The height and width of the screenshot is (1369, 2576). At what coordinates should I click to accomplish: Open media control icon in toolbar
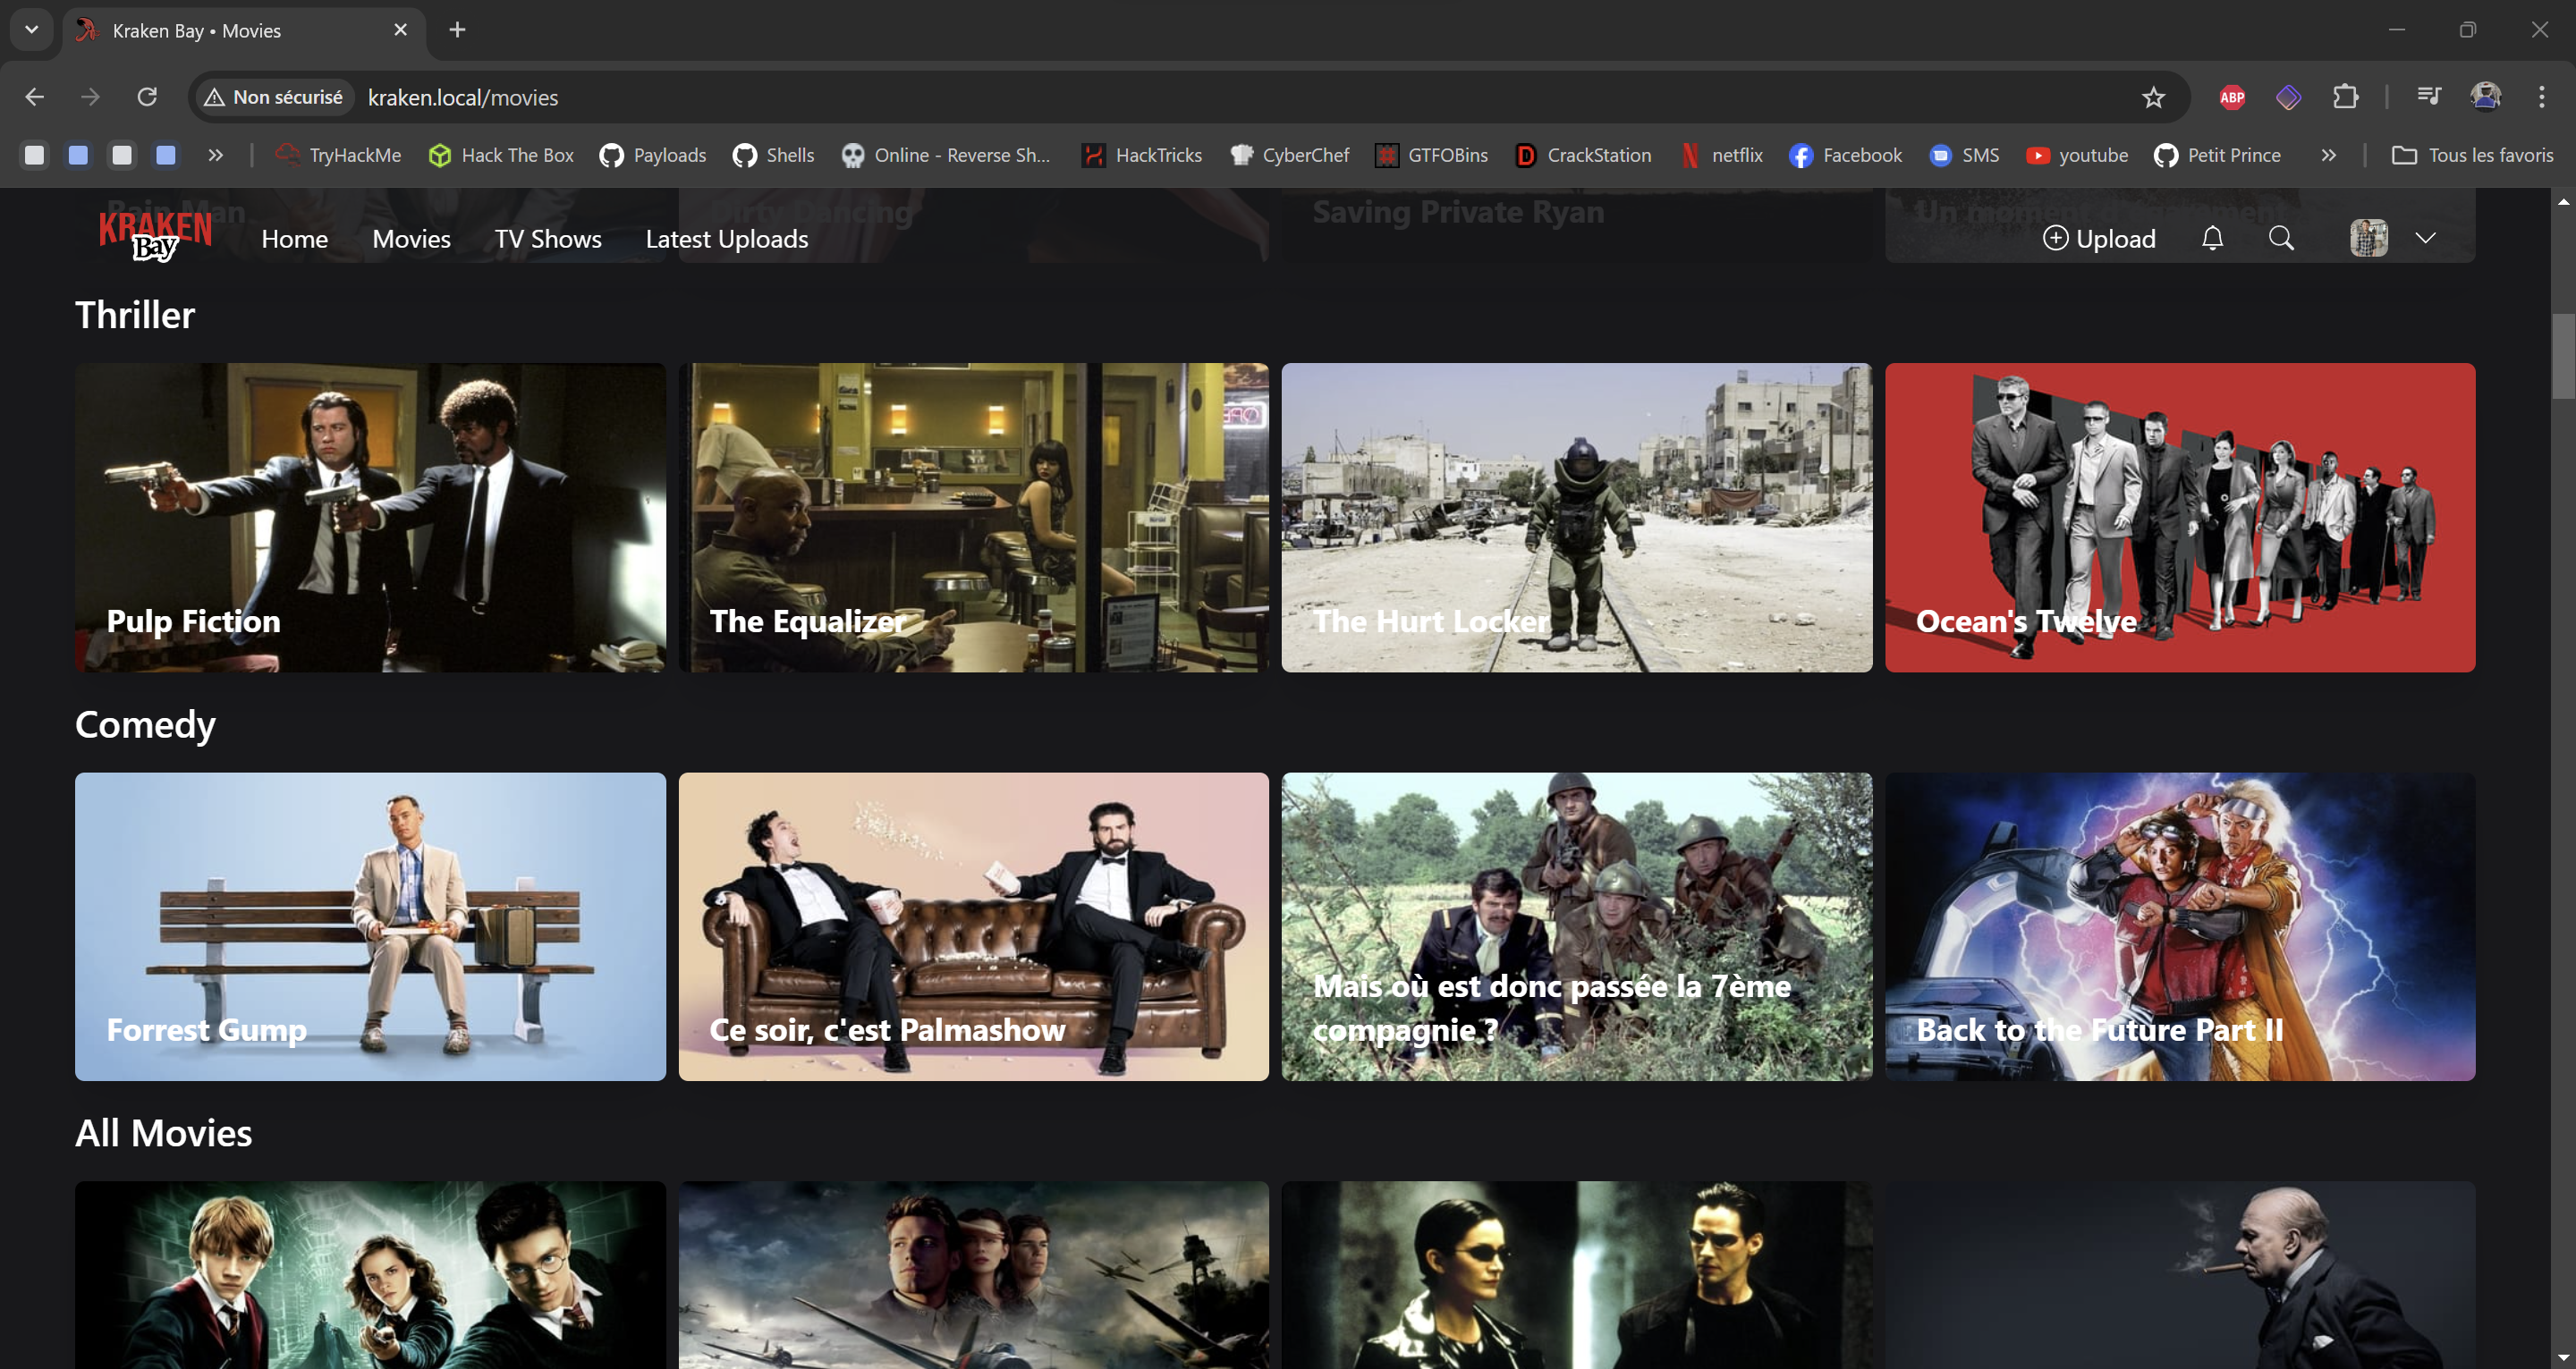(2428, 97)
